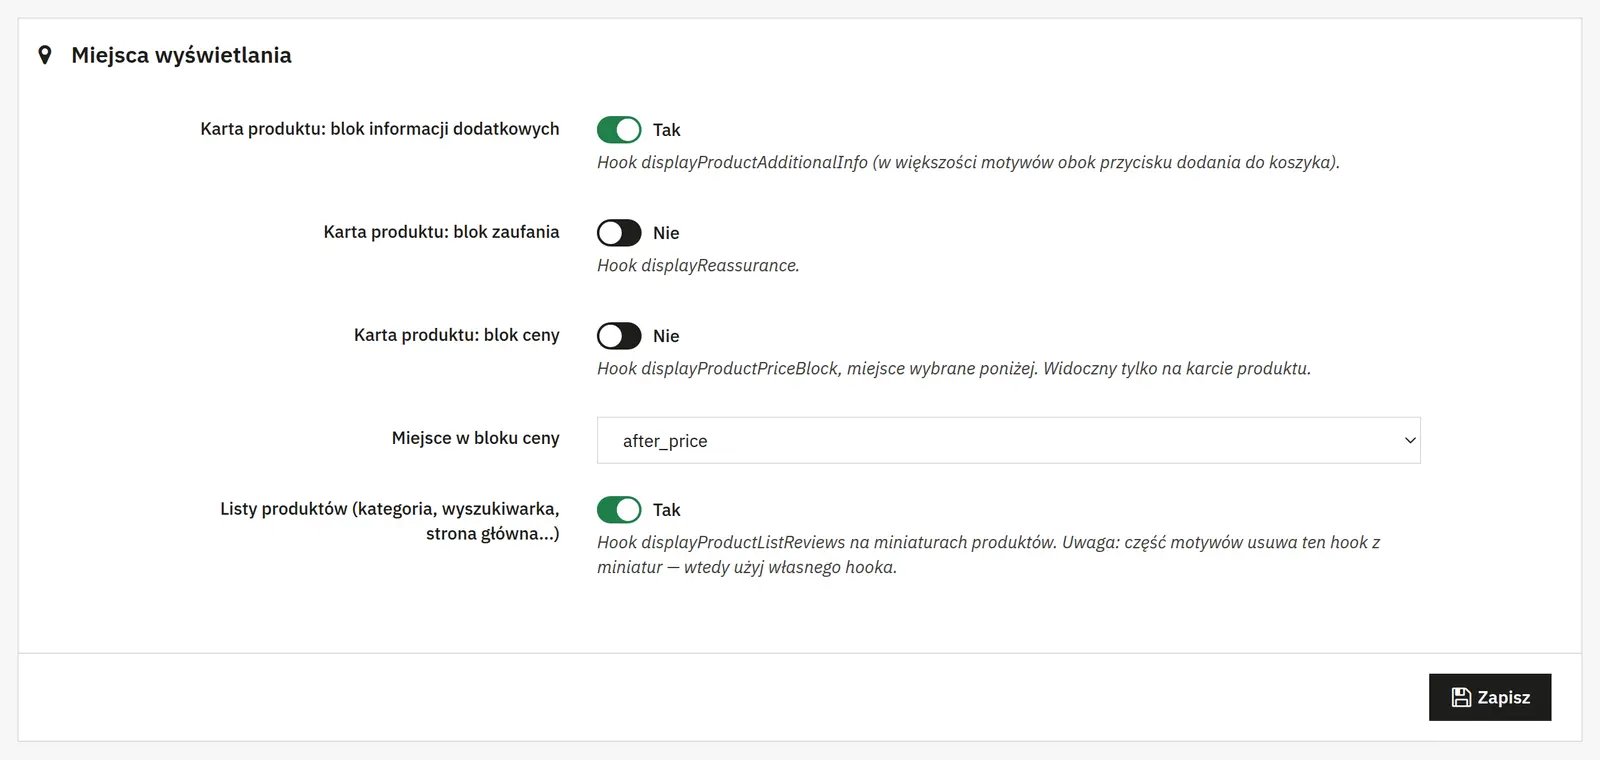
Task: Click the floppy disk icon in Zapisz
Action: (1461, 697)
